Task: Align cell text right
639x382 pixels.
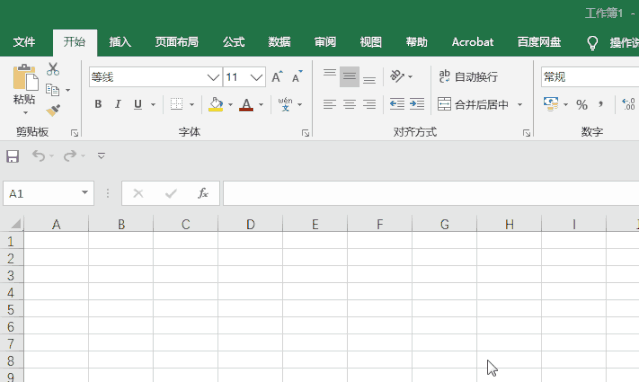Action: click(369, 104)
